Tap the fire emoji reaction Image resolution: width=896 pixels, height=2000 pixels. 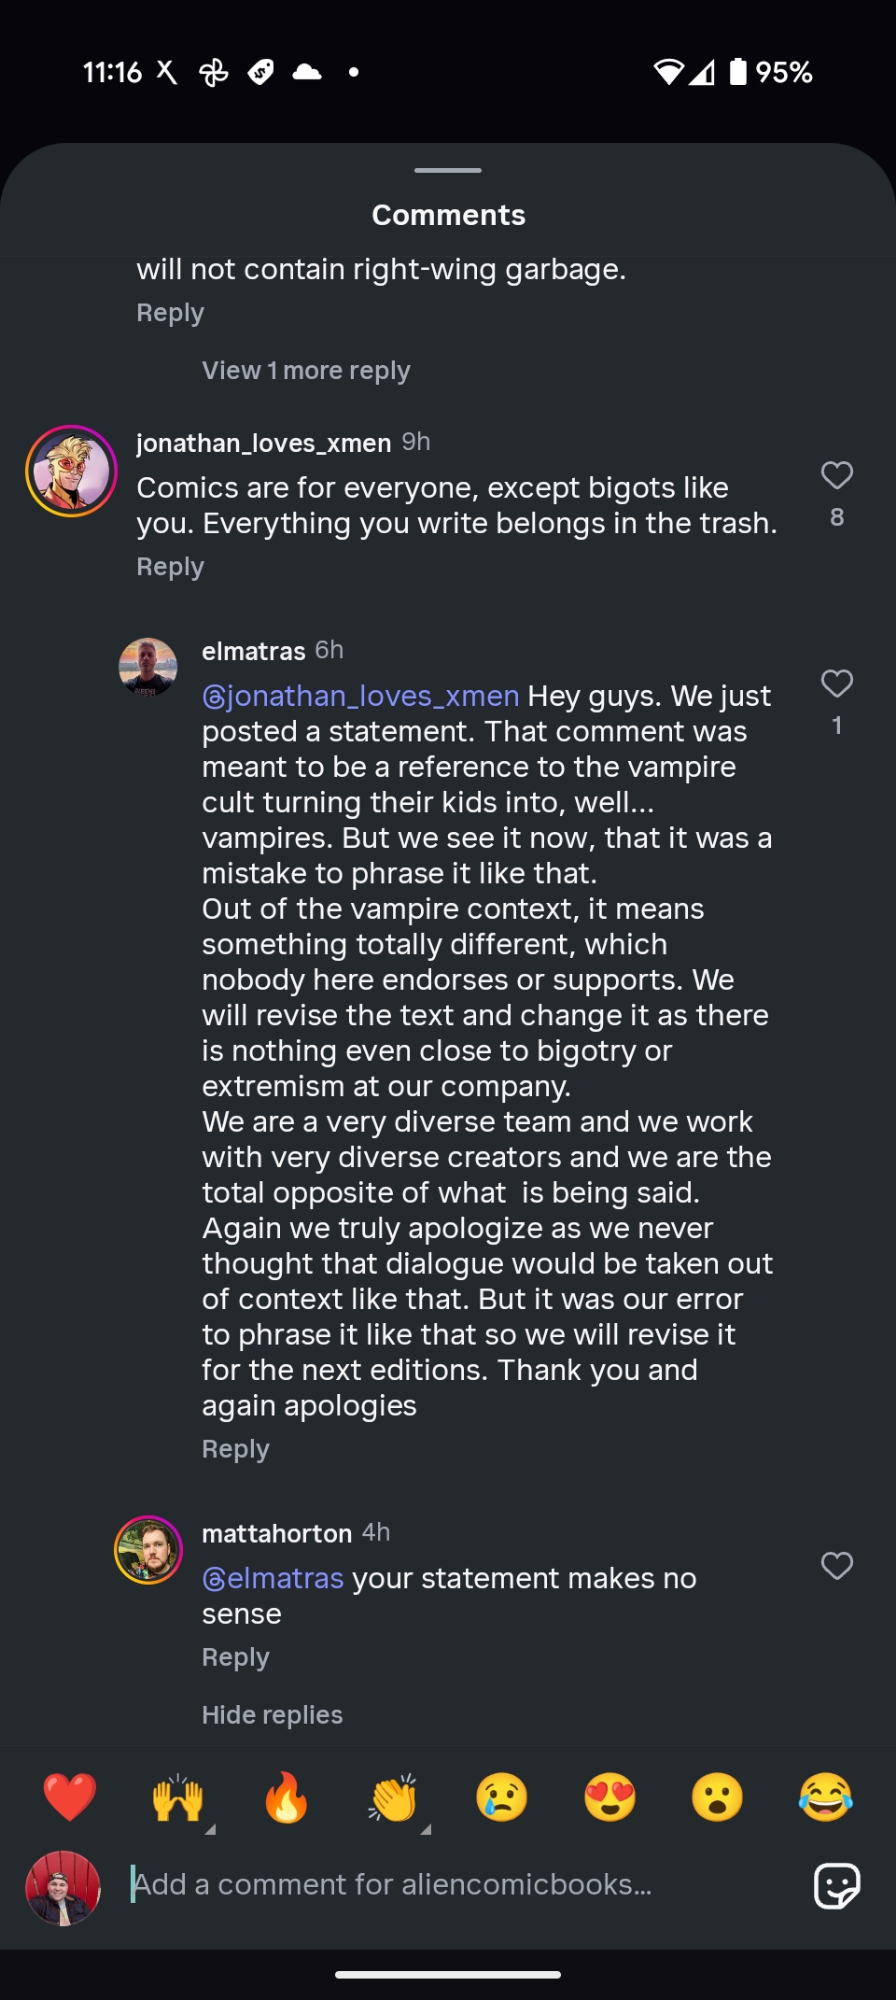pos(286,1797)
